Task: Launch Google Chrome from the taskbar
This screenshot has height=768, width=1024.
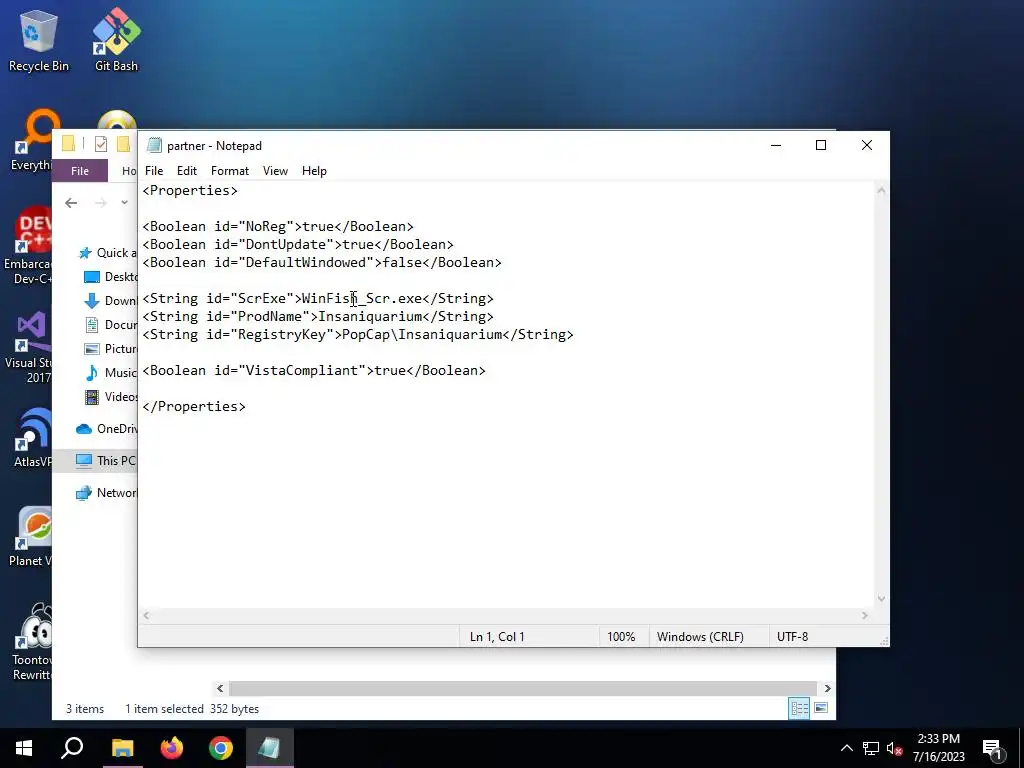Action: pyautogui.click(x=221, y=748)
